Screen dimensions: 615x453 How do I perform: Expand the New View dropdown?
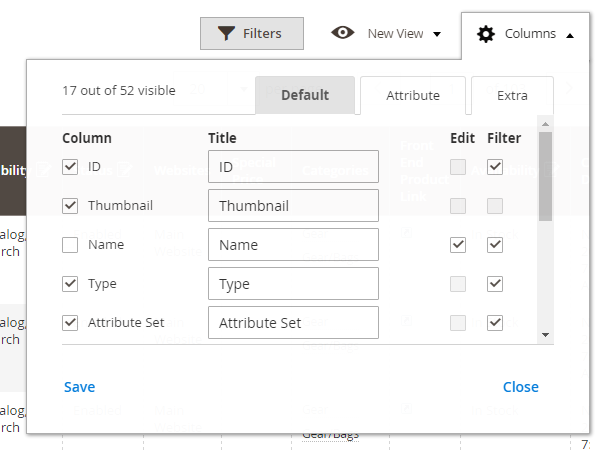[x=404, y=34]
